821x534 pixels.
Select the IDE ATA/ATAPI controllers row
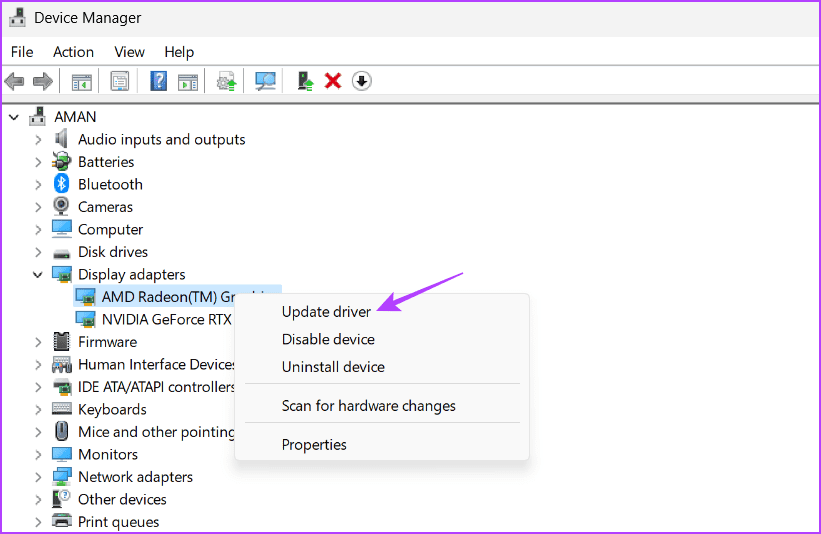pos(156,387)
